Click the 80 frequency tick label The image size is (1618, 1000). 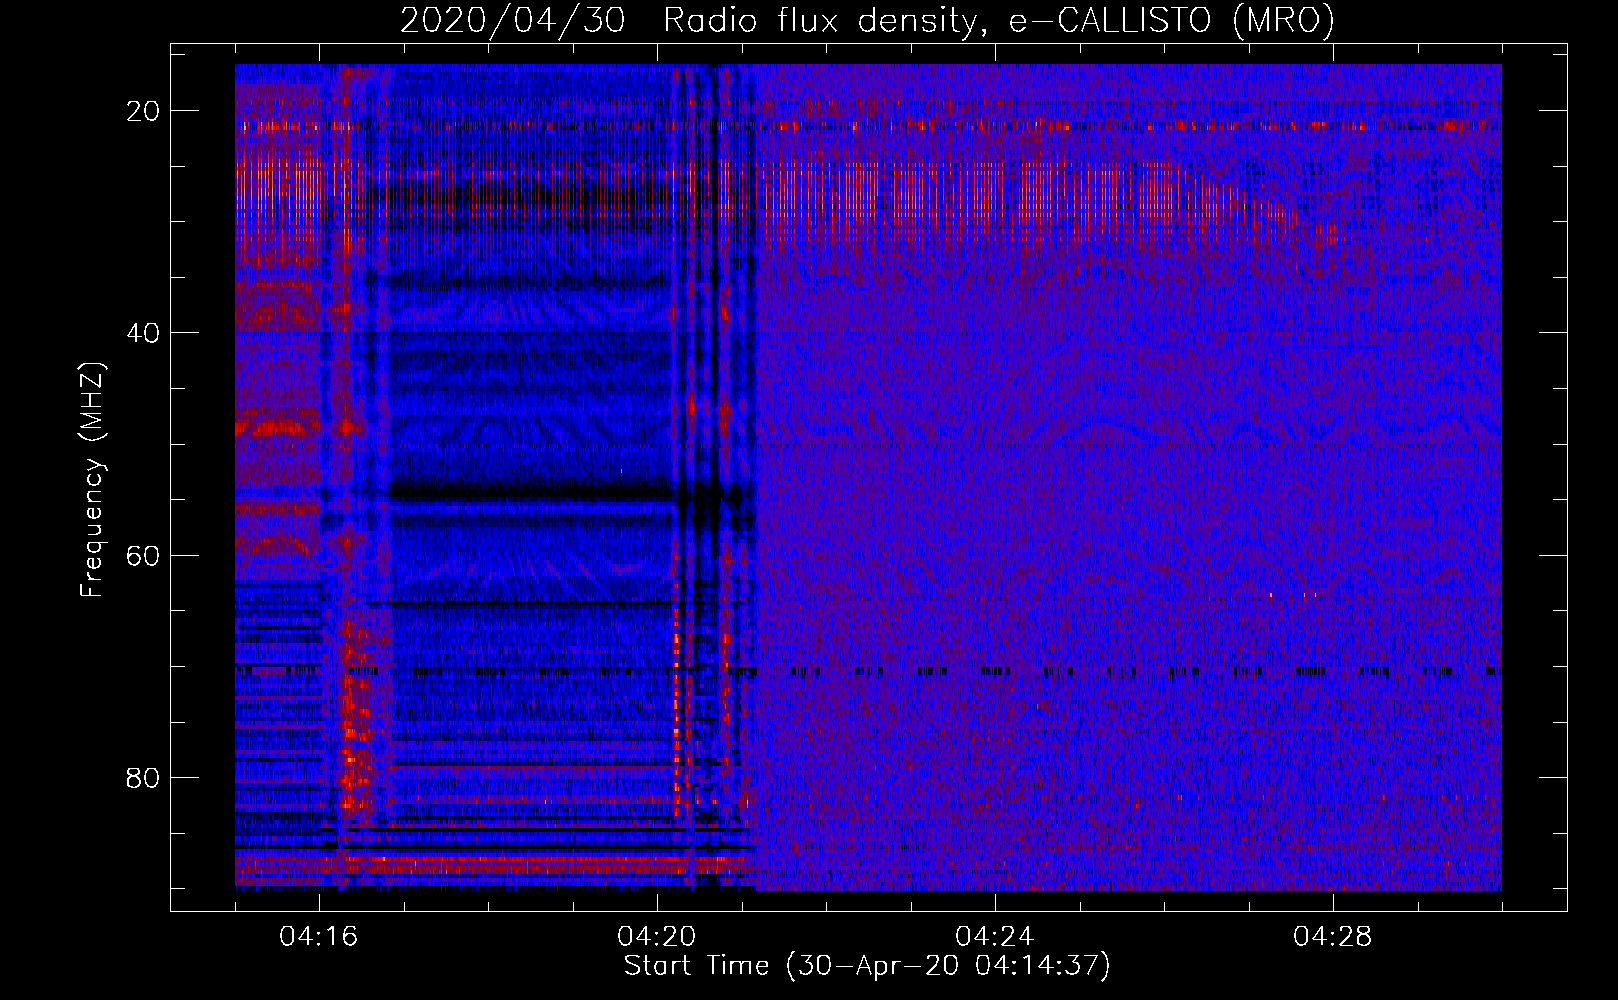tap(143, 777)
